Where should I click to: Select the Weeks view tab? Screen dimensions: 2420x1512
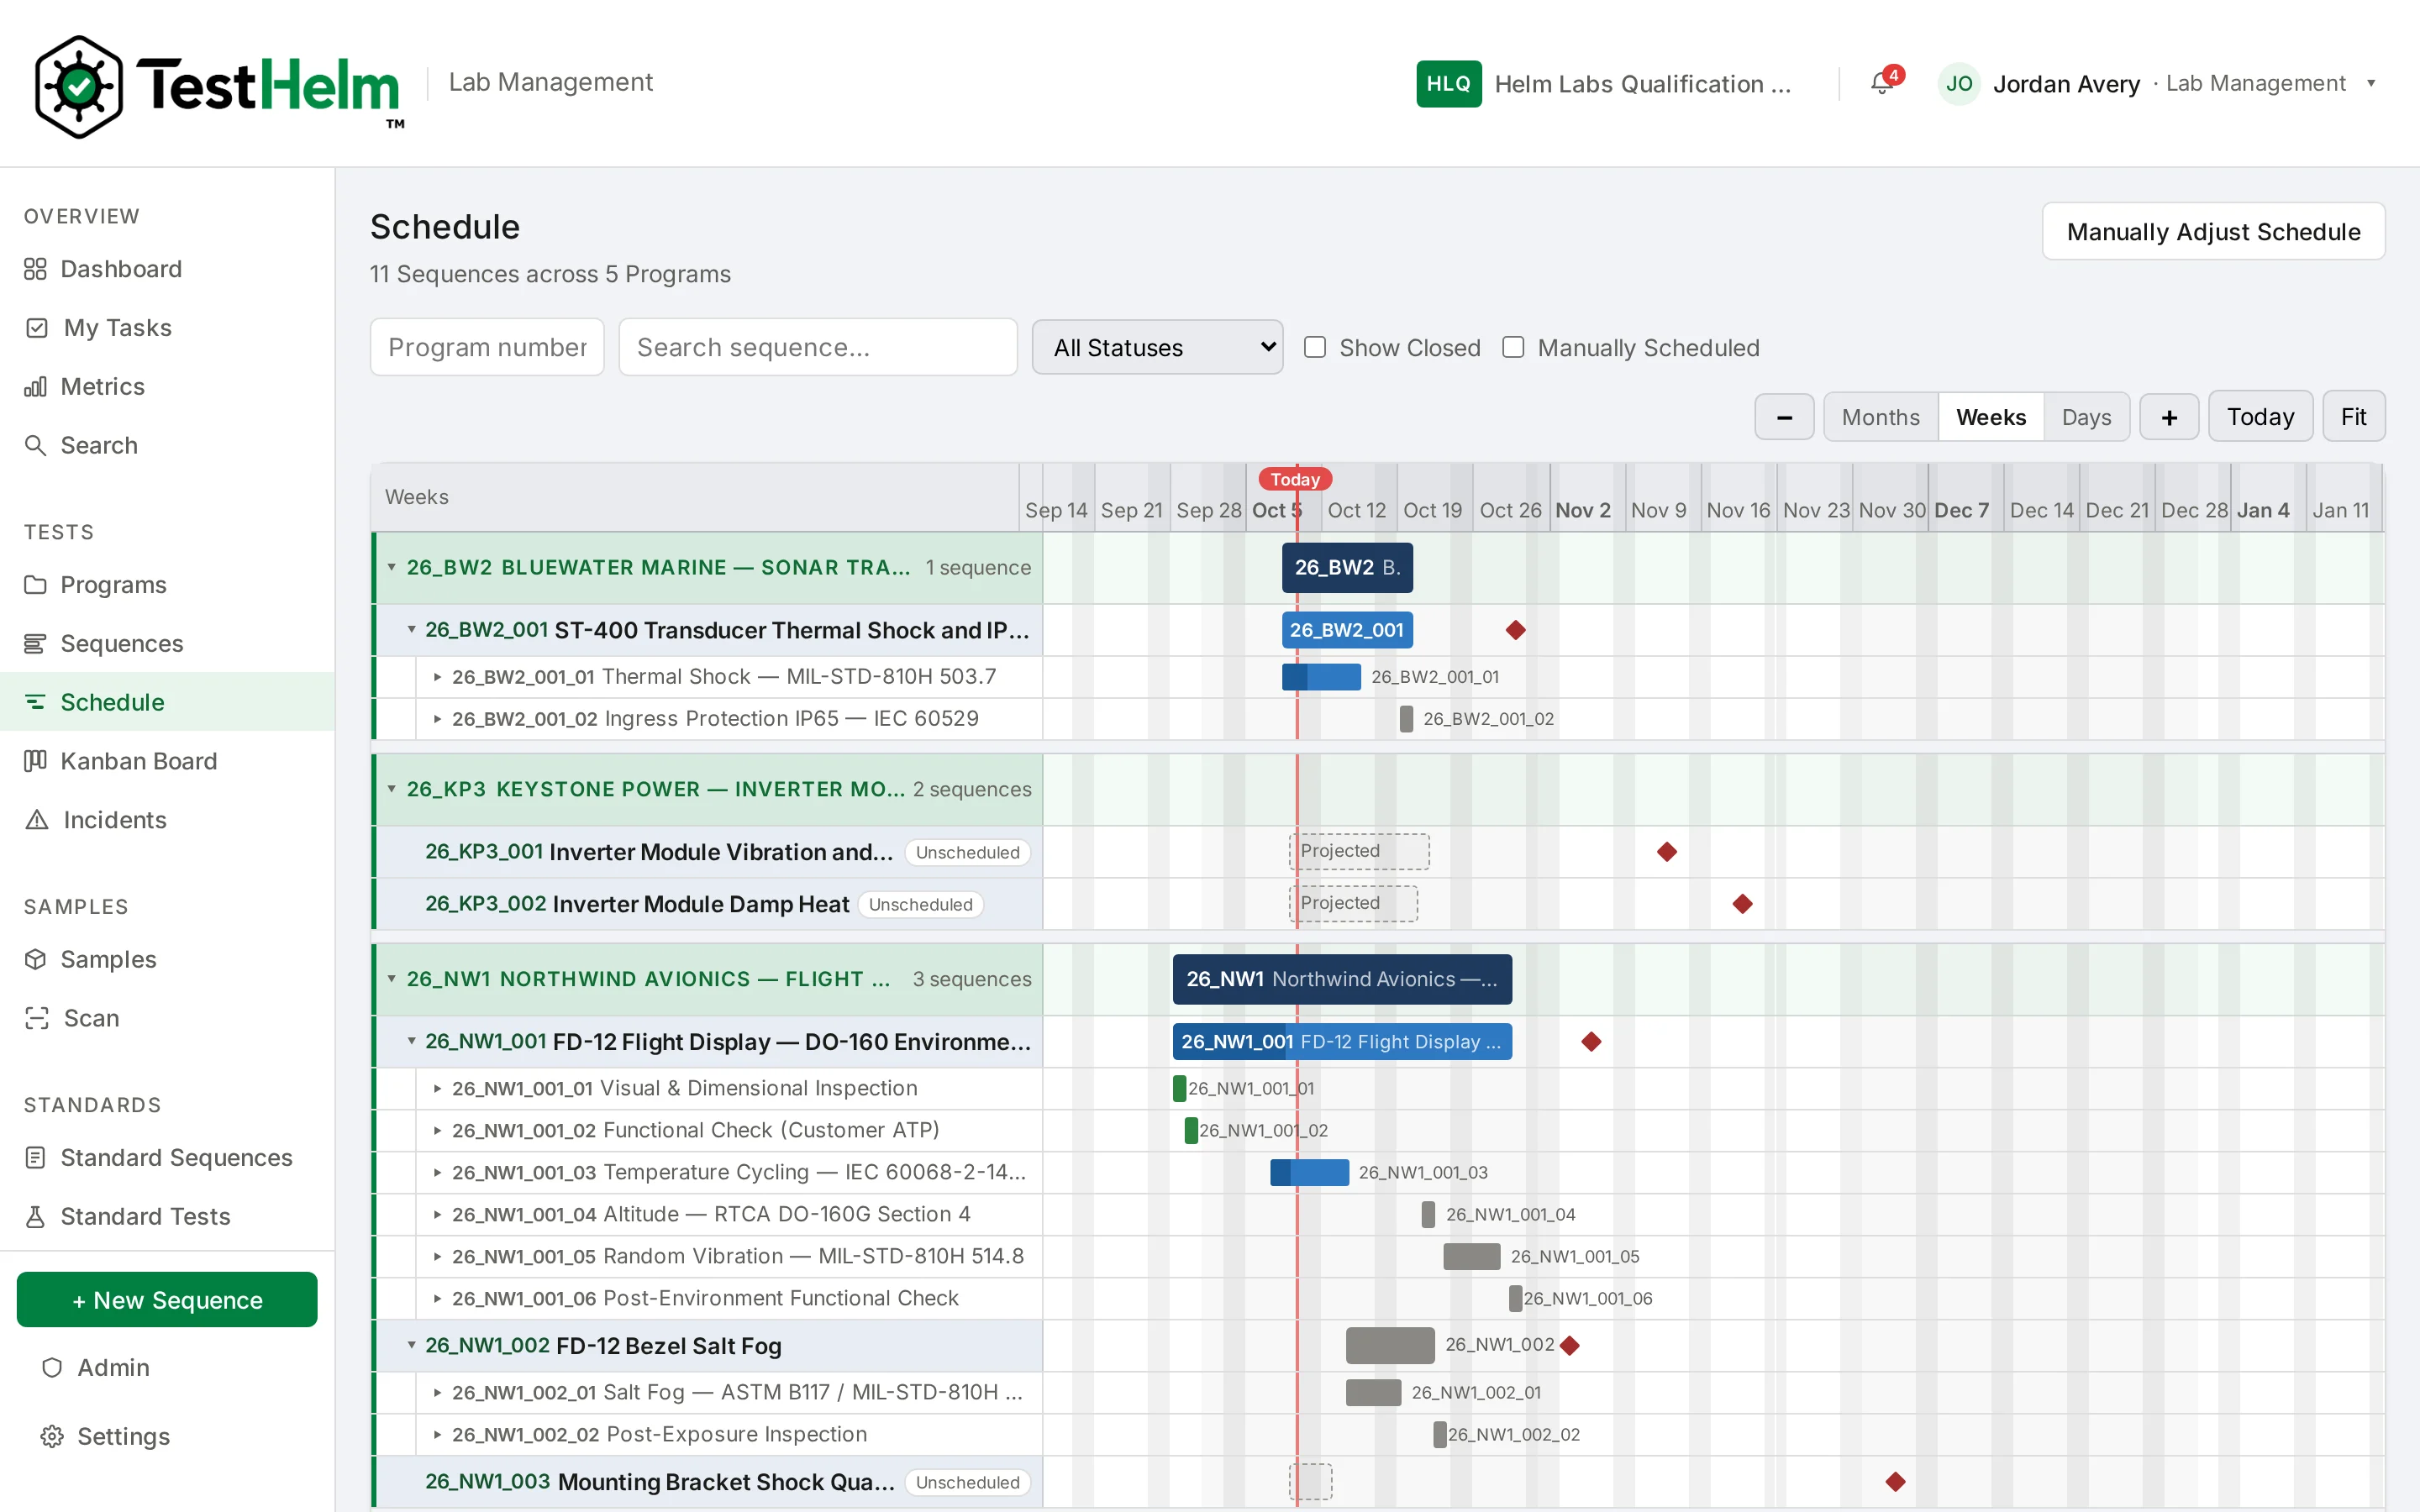pos(1991,417)
